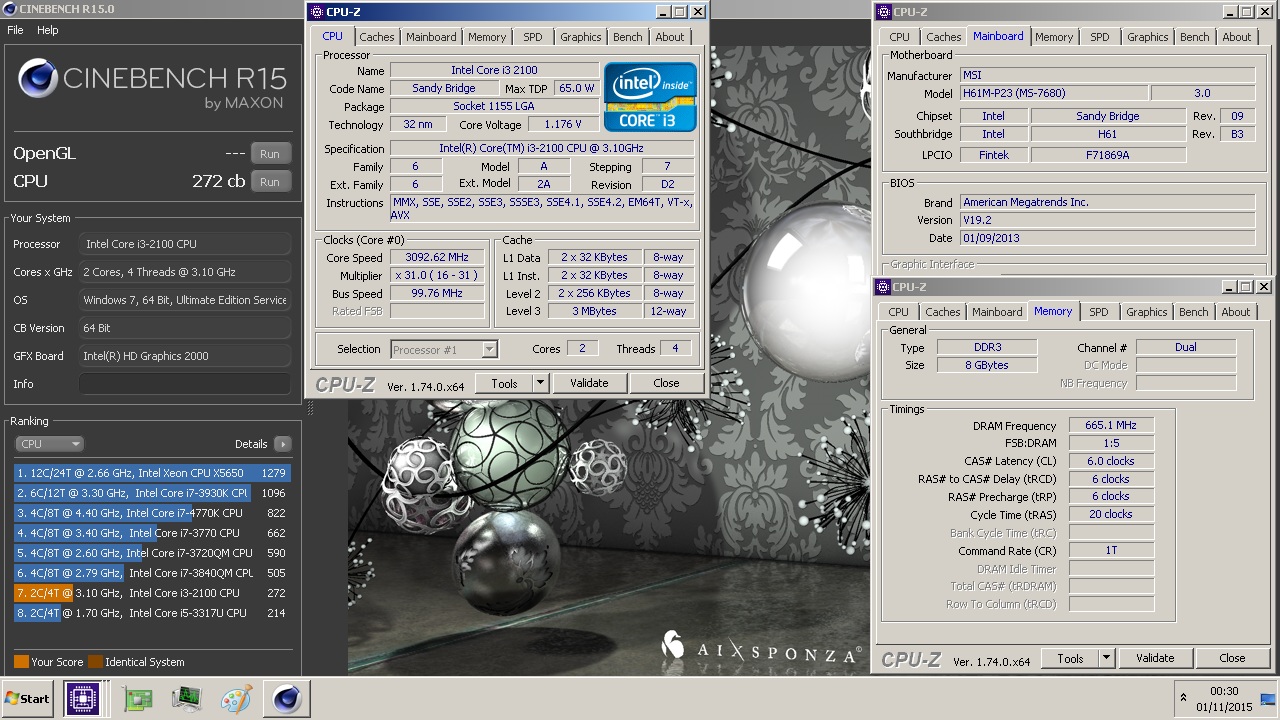
Task: Click Validate in the center CPU-Z window
Action: [589, 383]
